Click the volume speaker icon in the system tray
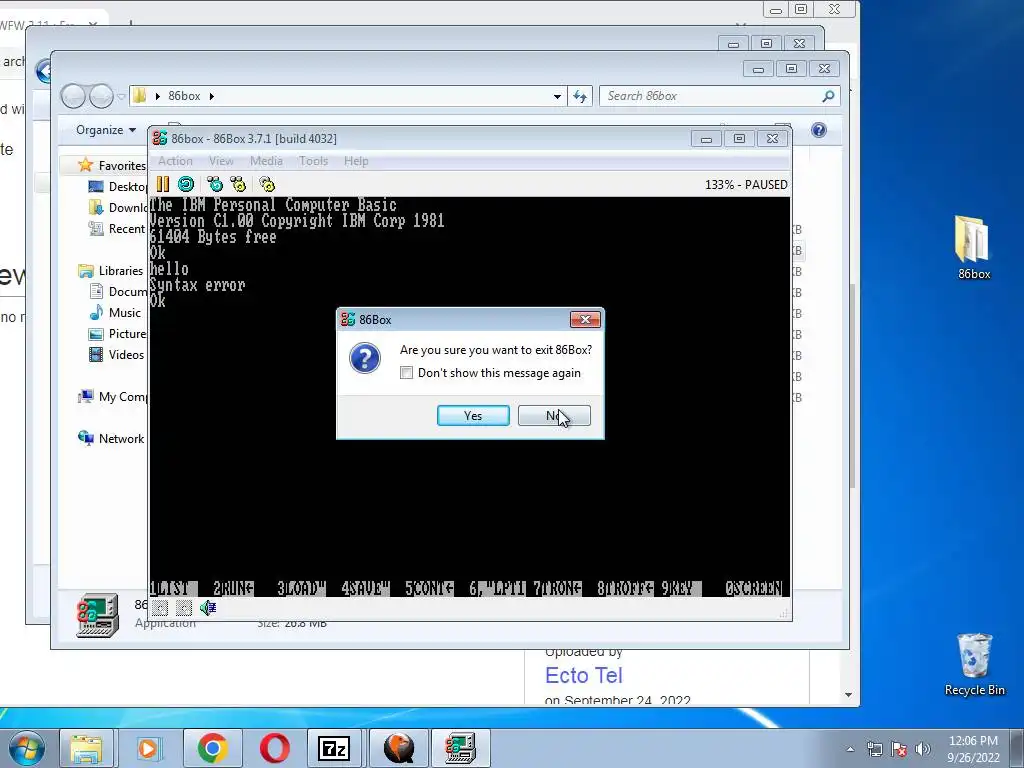Image resolution: width=1024 pixels, height=768 pixels. (923, 749)
